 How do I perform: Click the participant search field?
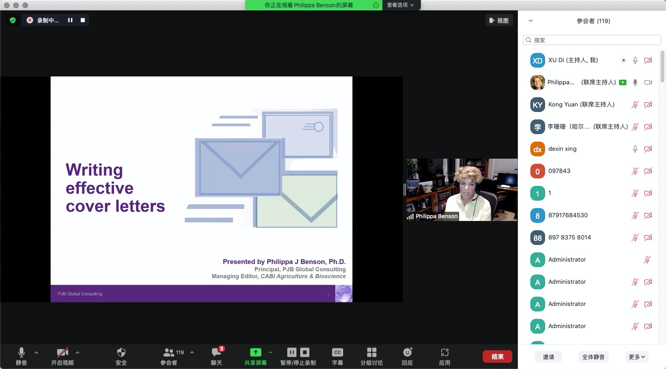(x=592, y=40)
